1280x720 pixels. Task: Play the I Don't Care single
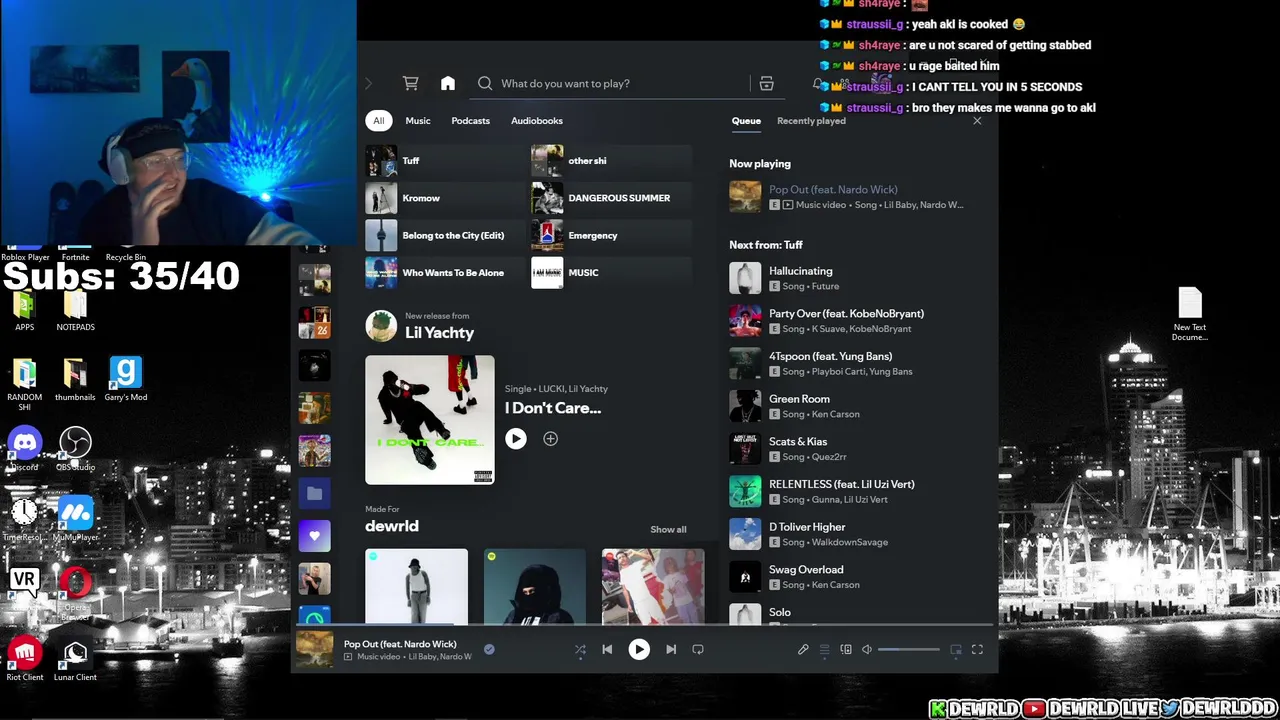(515, 439)
